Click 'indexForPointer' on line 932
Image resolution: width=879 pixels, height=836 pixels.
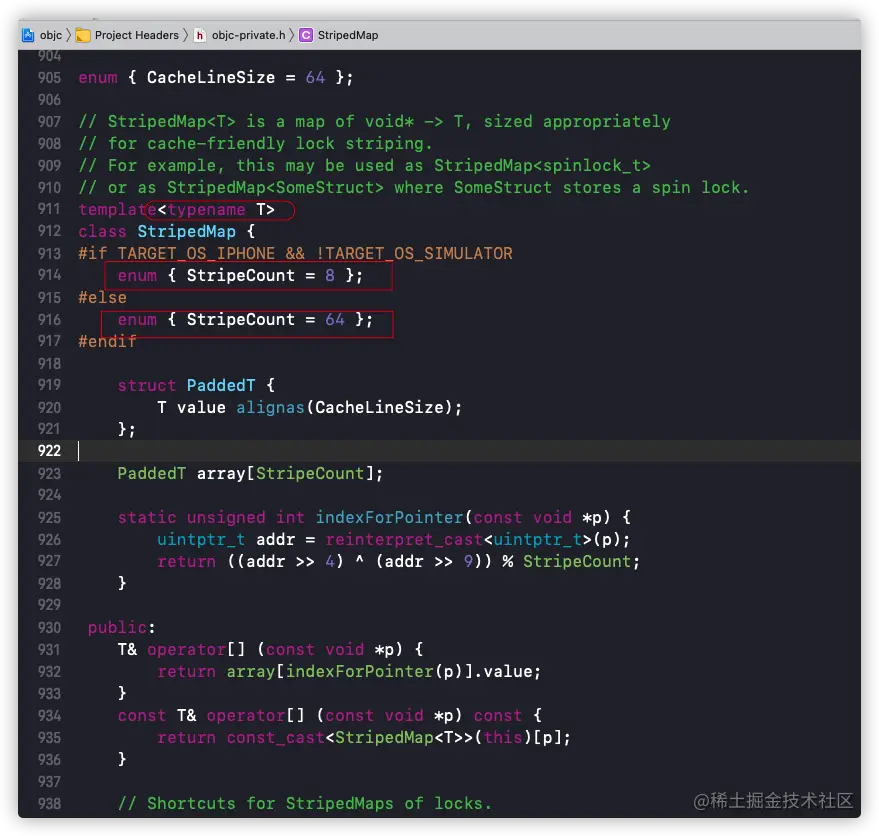tap(359, 672)
